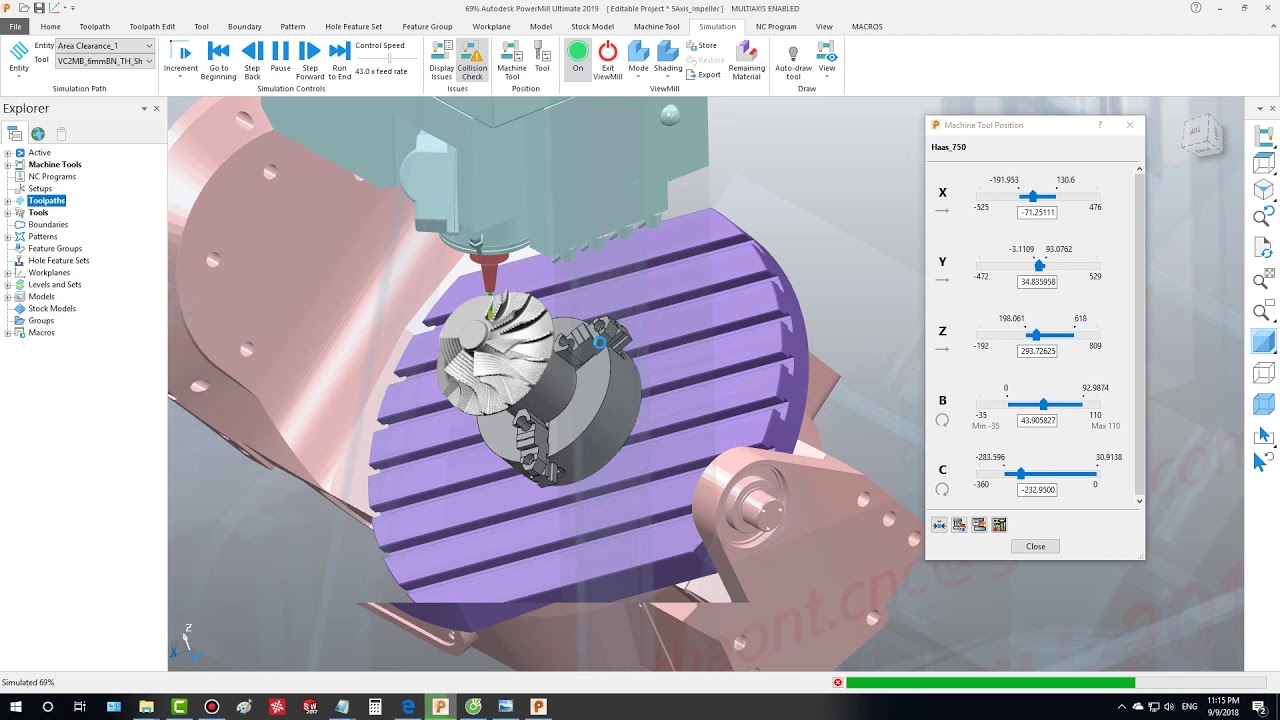Viewport: 1280px width, 720px height.
Task: Click the C axis value field -232.9500
Action: coord(1037,490)
